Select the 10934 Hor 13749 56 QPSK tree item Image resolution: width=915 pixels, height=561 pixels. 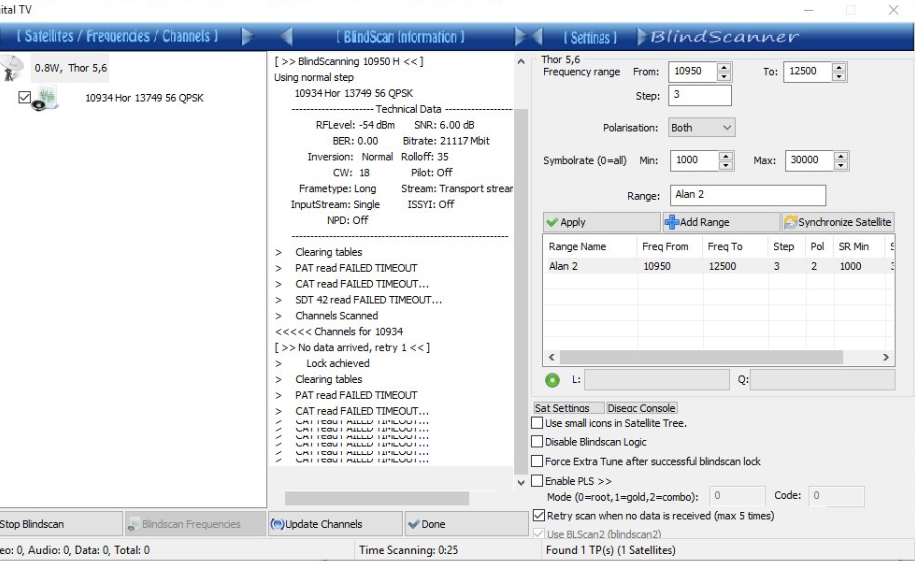(x=144, y=98)
